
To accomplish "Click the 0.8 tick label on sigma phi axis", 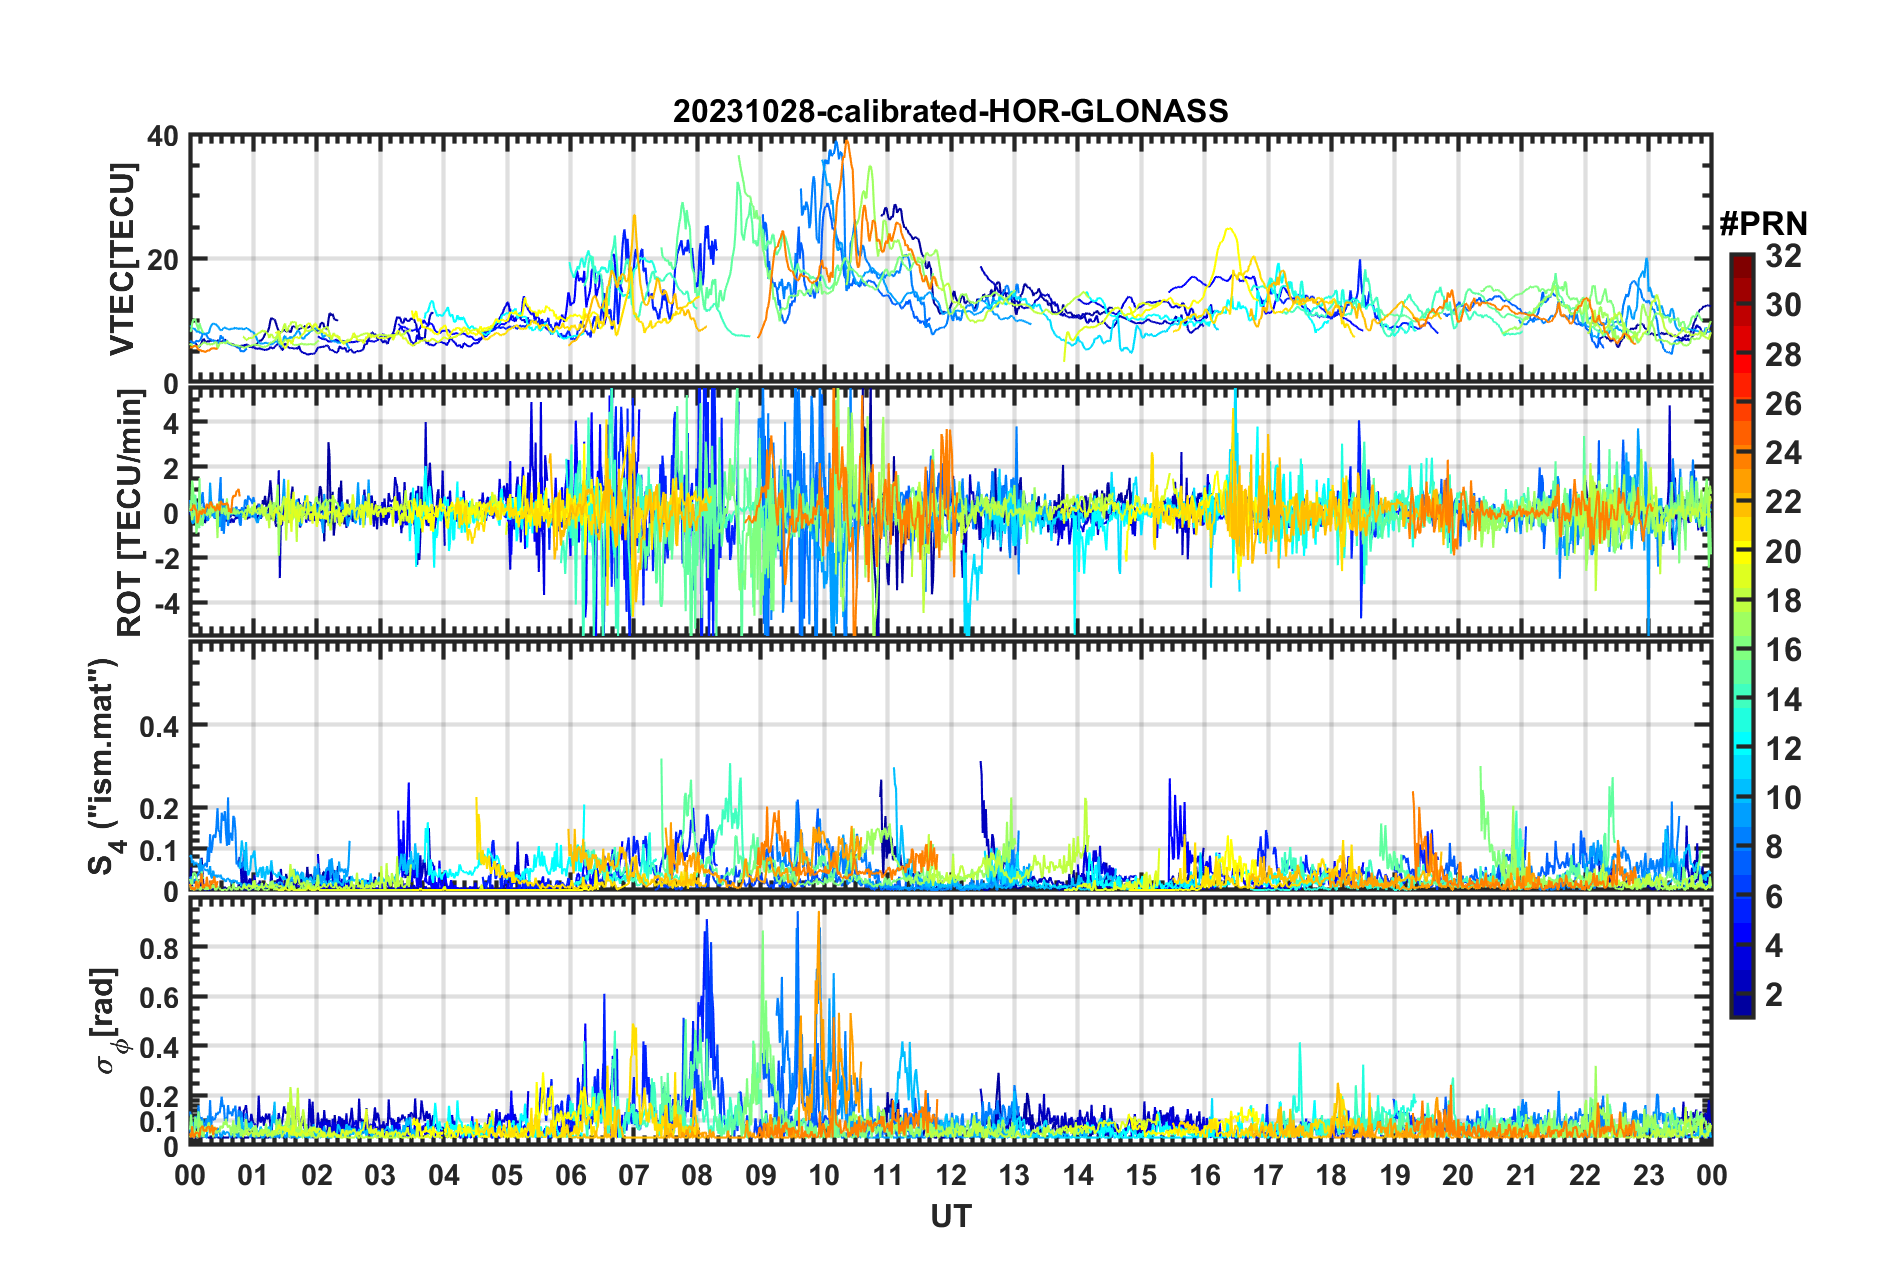I will tap(158, 947).
